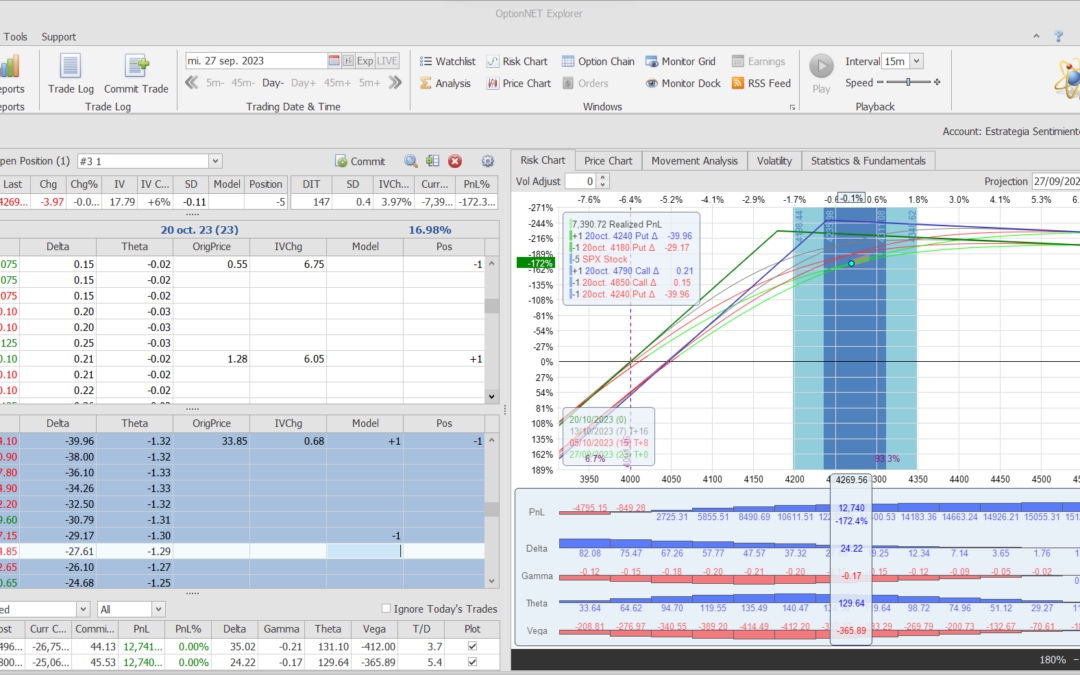Uncheck Plot for the first position row
Screen dimensions: 1080x675
coord(471,646)
